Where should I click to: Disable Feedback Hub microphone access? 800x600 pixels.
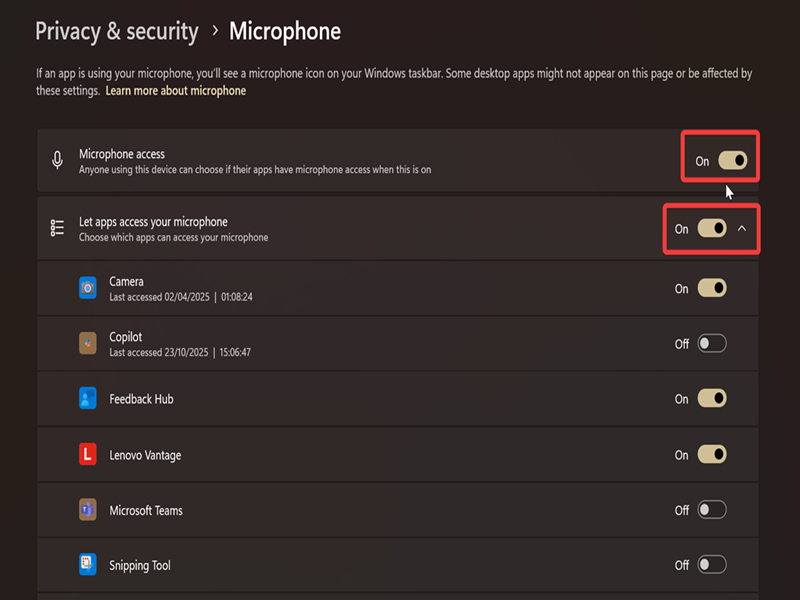coord(712,398)
